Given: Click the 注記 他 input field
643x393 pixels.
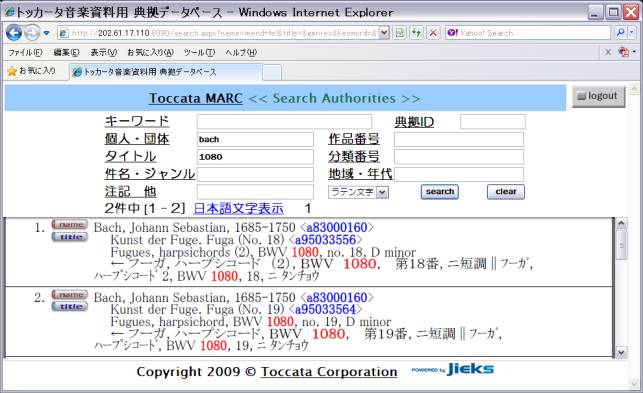Looking at the screenshot, I should coord(255,192).
